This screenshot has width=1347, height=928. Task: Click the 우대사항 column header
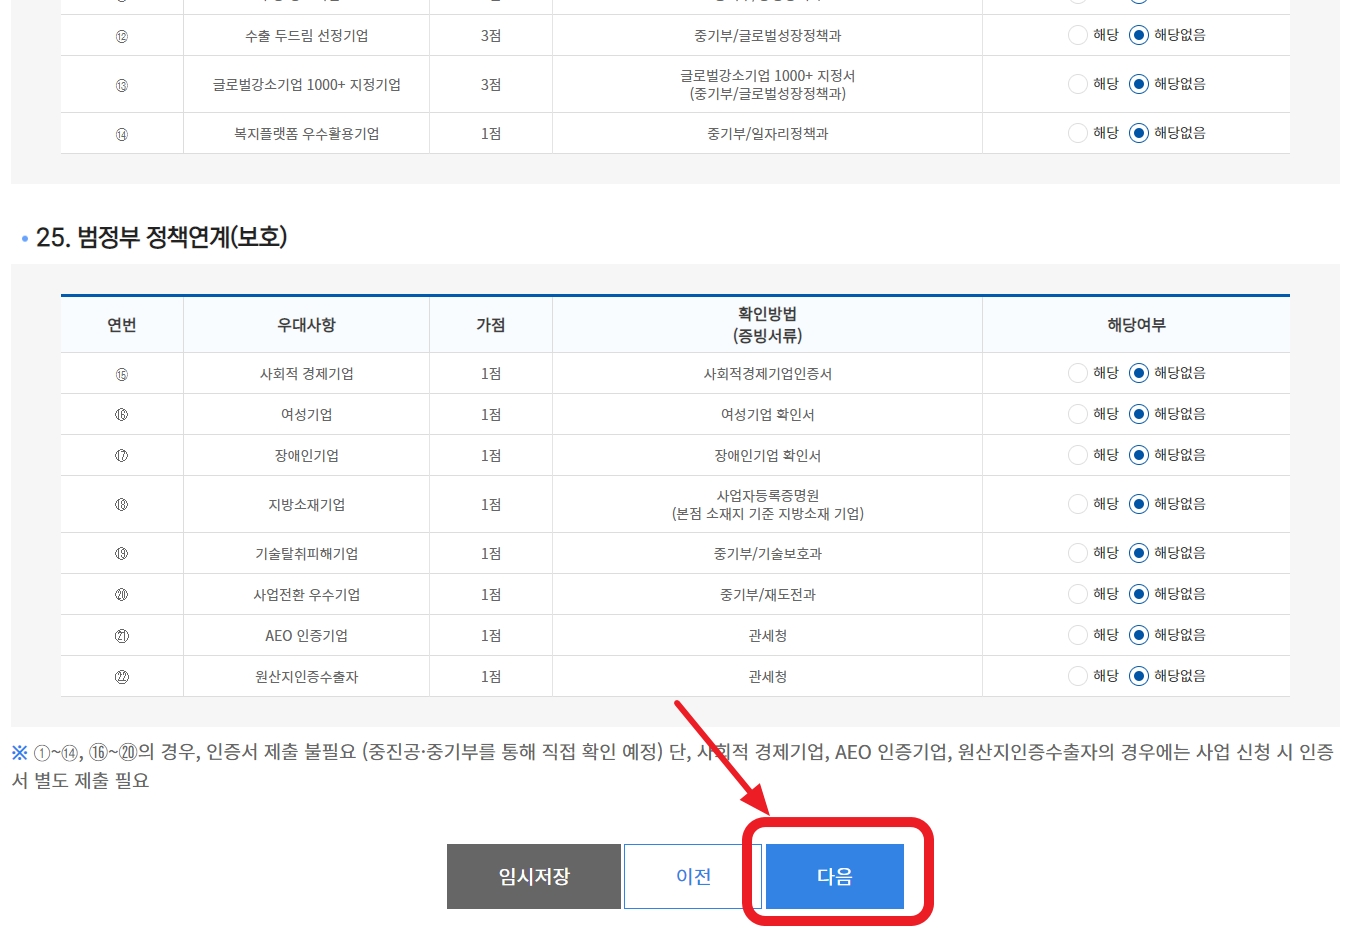pyautogui.click(x=306, y=325)
